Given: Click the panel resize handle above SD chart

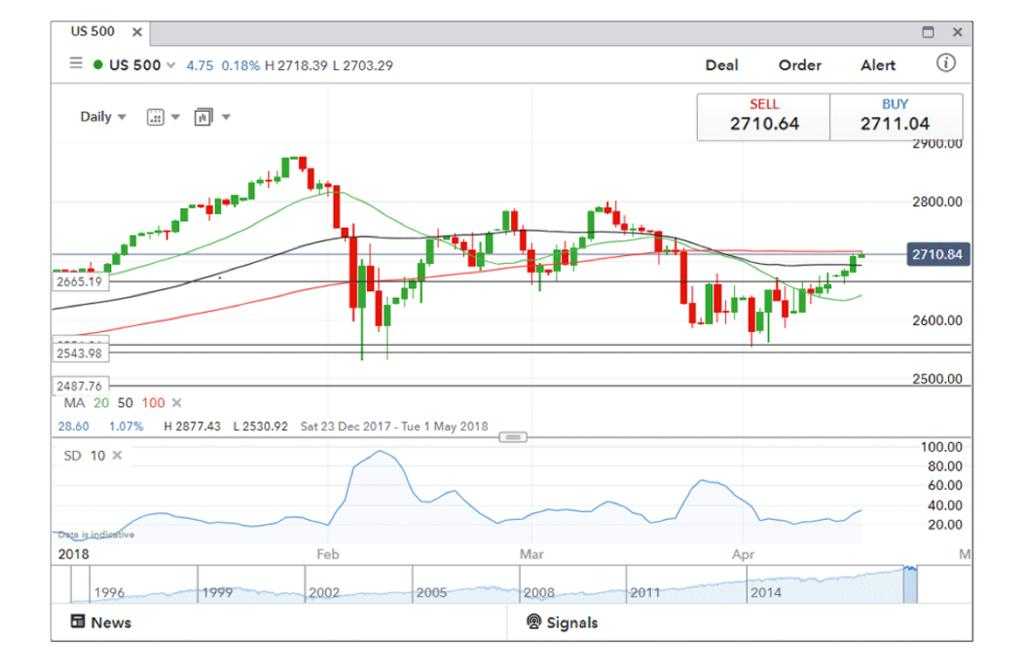Looking at the screenshot, I should [x=512, y=437].
